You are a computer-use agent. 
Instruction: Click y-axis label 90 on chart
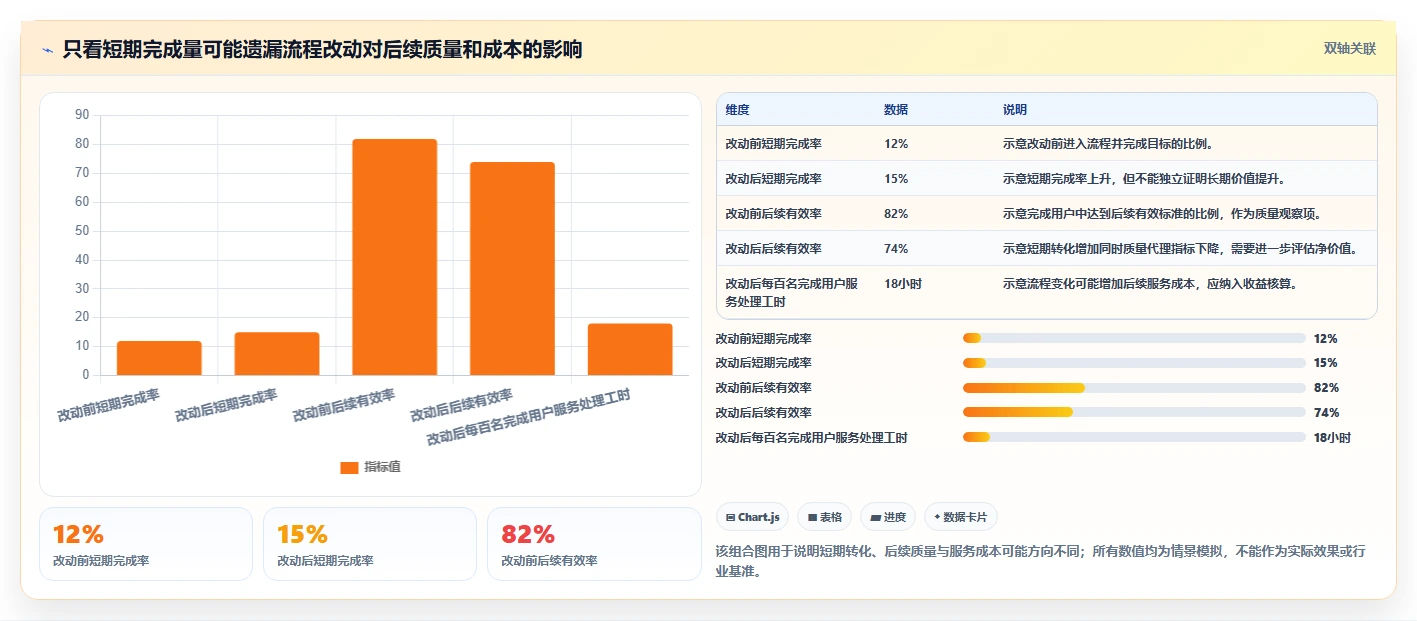tap(82, 115)
